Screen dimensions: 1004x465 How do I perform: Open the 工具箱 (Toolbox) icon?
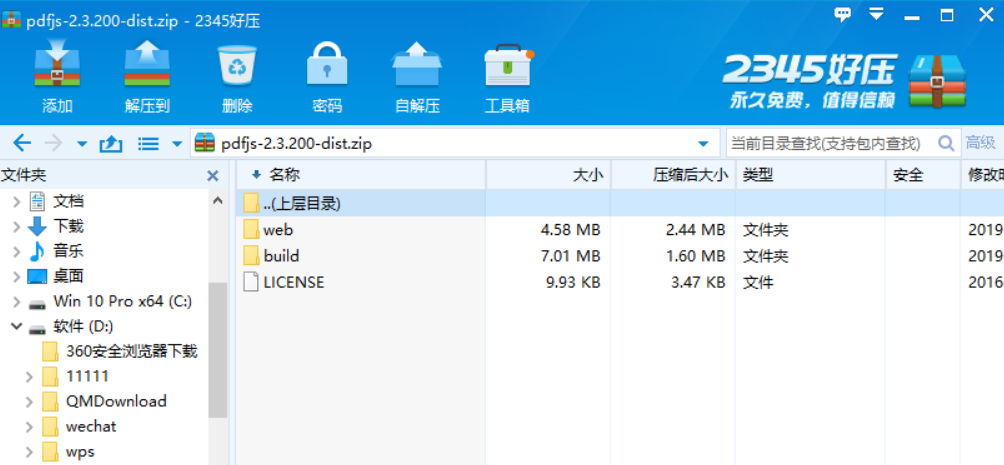tap(508, 65)
